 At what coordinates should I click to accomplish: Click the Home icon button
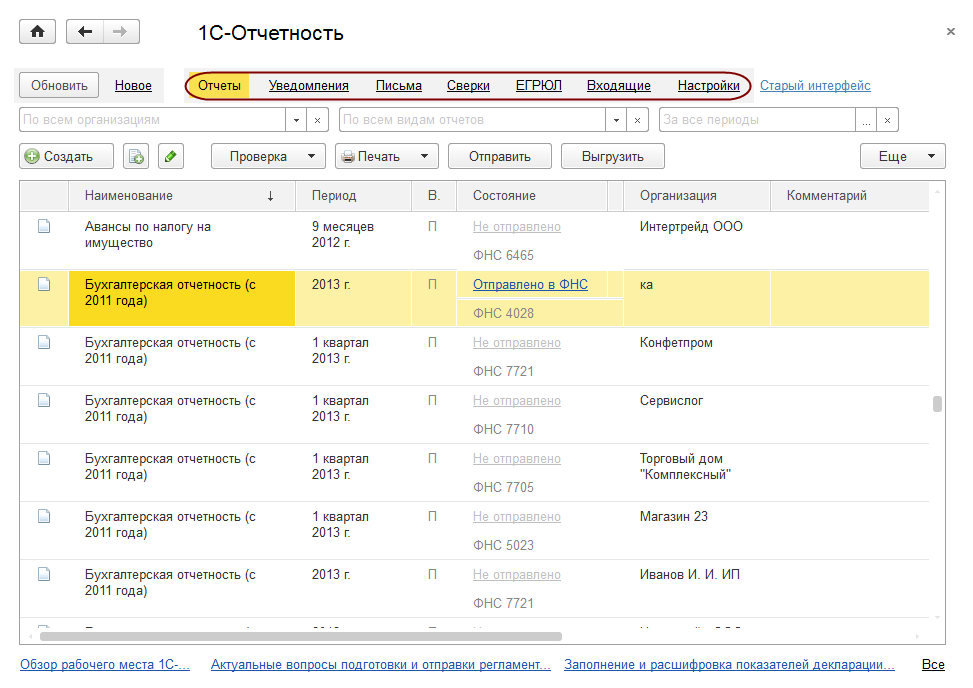tap(38, 32)
